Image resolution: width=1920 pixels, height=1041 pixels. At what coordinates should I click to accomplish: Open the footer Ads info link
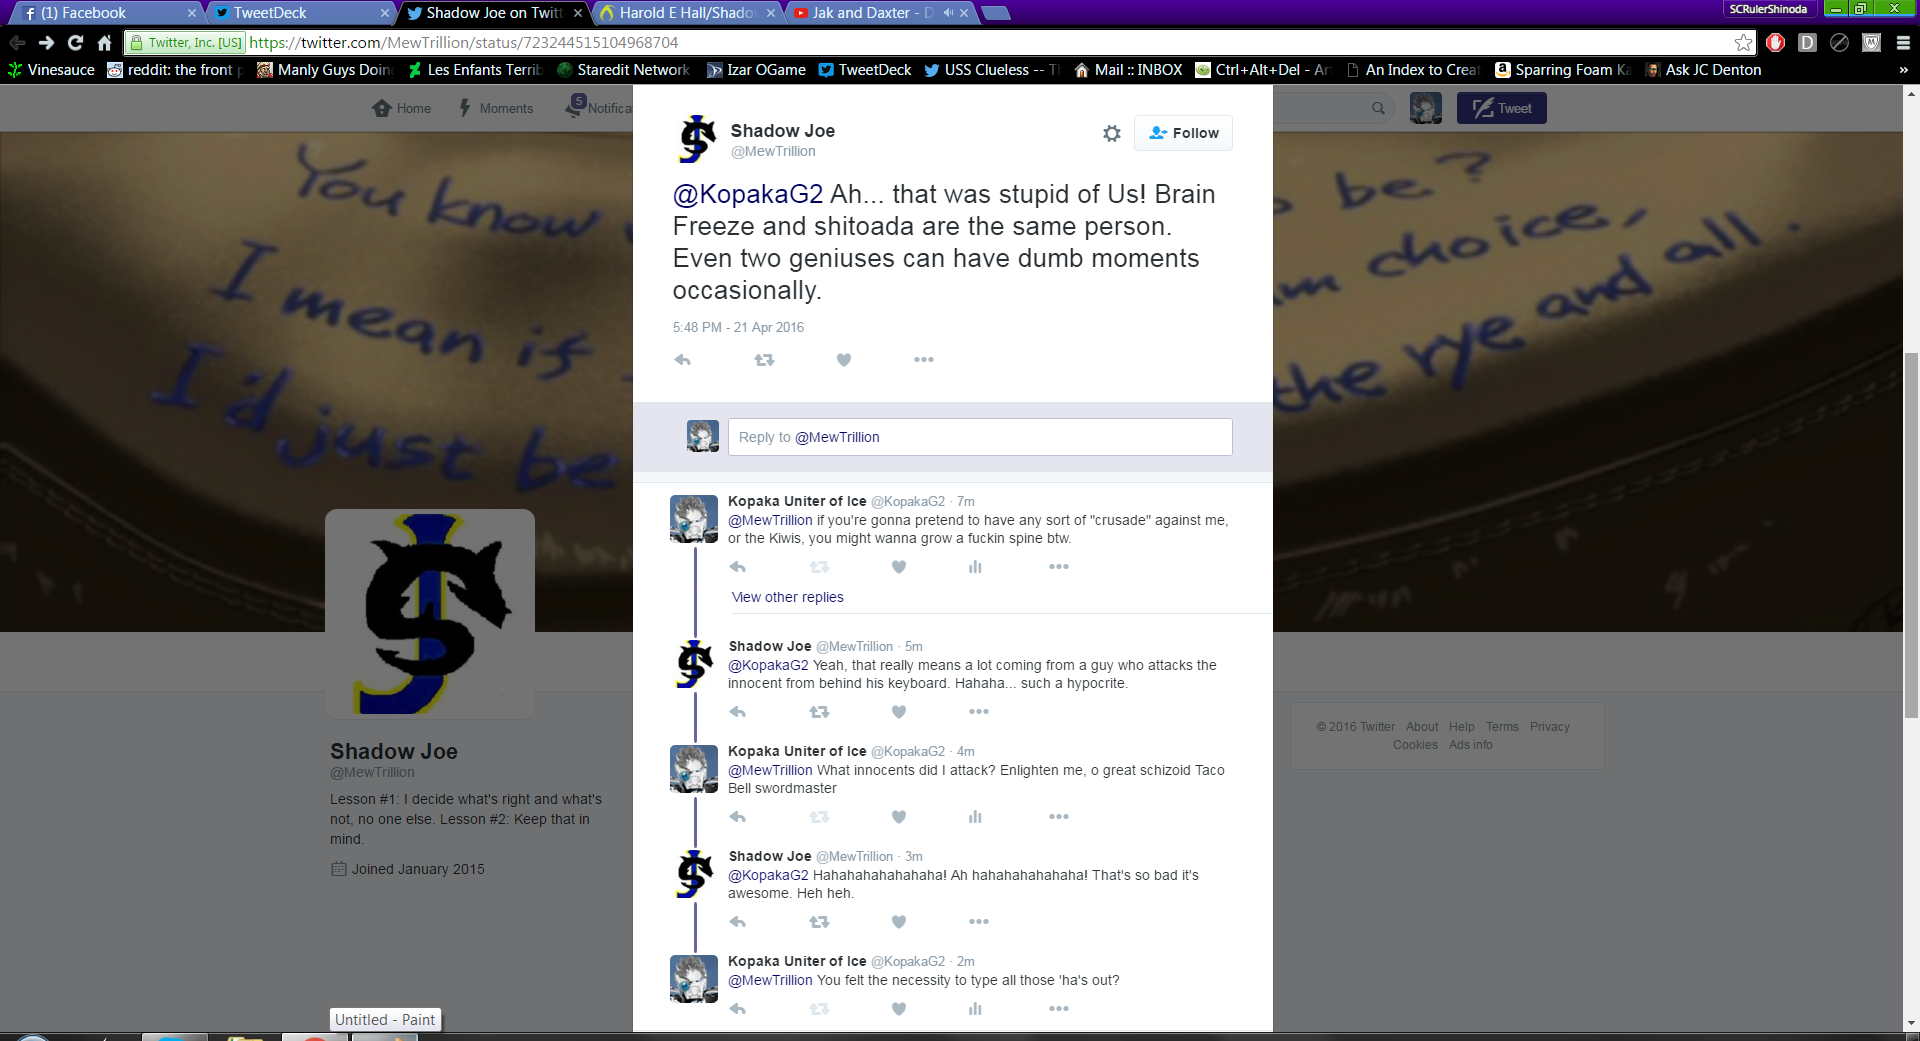point(1470,745)
